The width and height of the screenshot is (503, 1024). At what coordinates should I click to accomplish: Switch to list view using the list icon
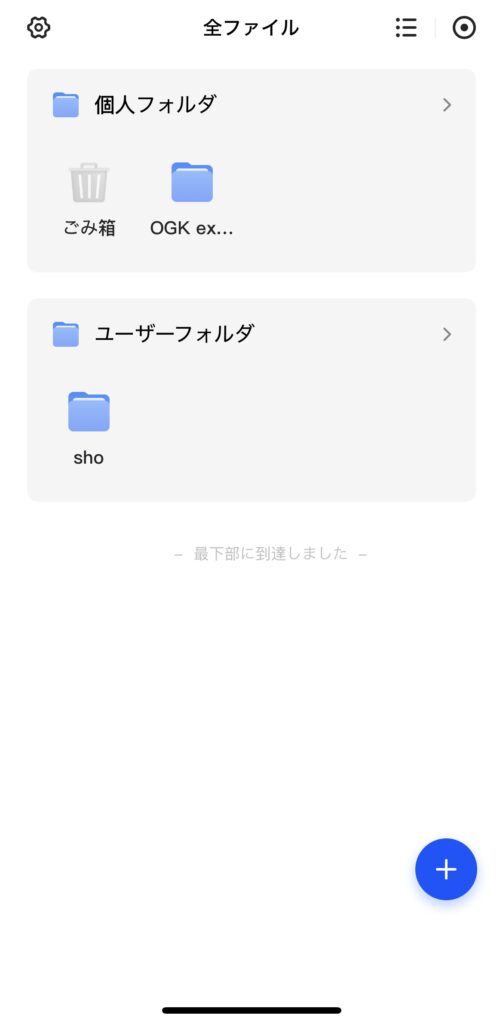(x=406, y=27)
